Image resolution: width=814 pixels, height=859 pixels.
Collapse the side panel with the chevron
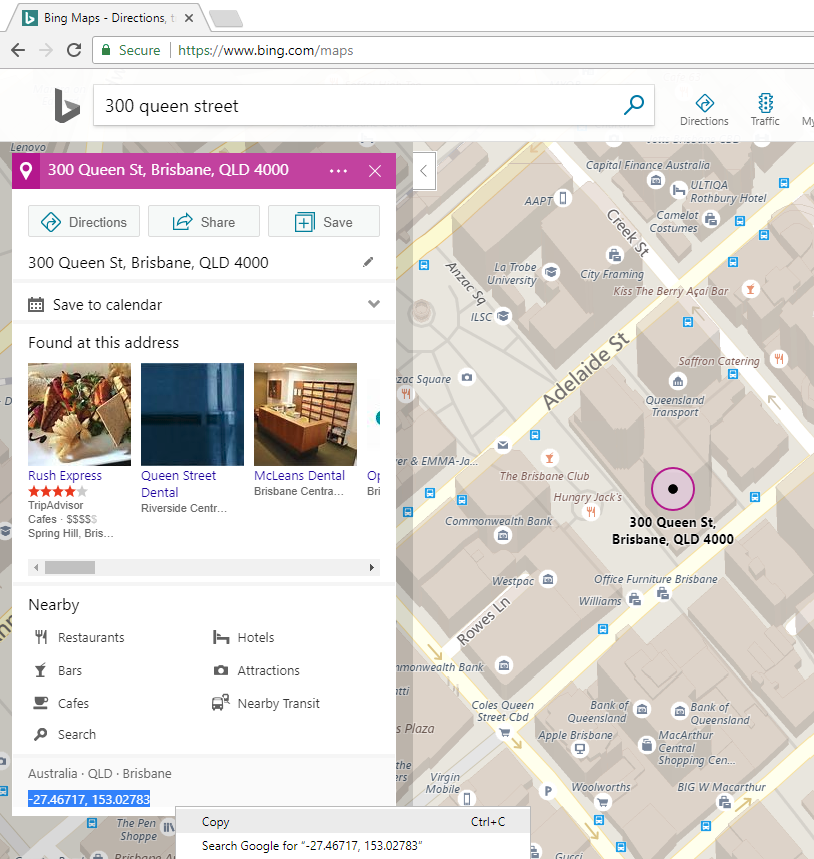[424, 171]
